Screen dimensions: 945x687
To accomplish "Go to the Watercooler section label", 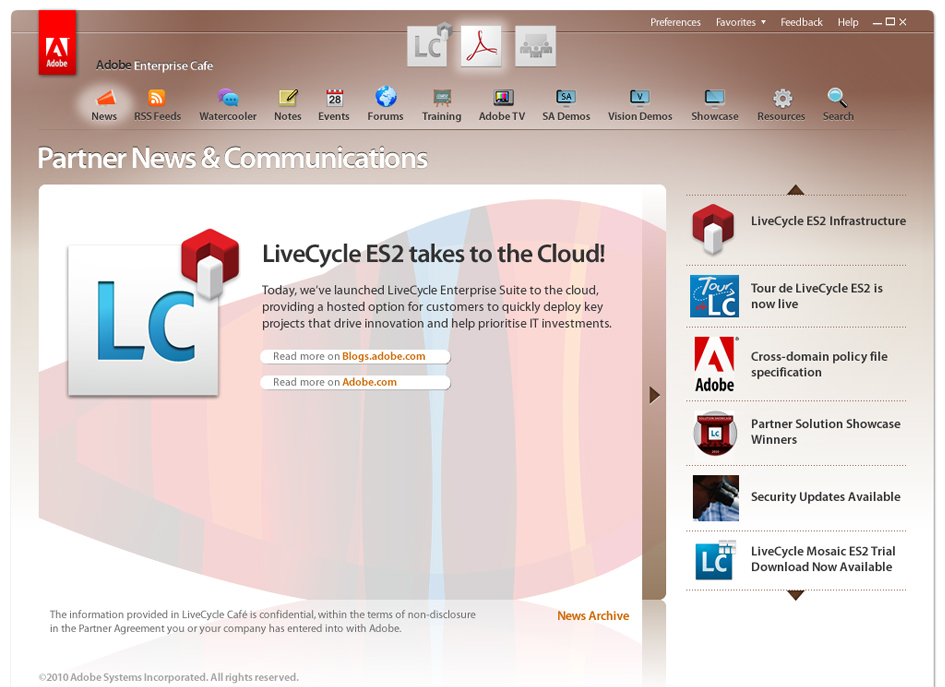I will pos(228,116).
